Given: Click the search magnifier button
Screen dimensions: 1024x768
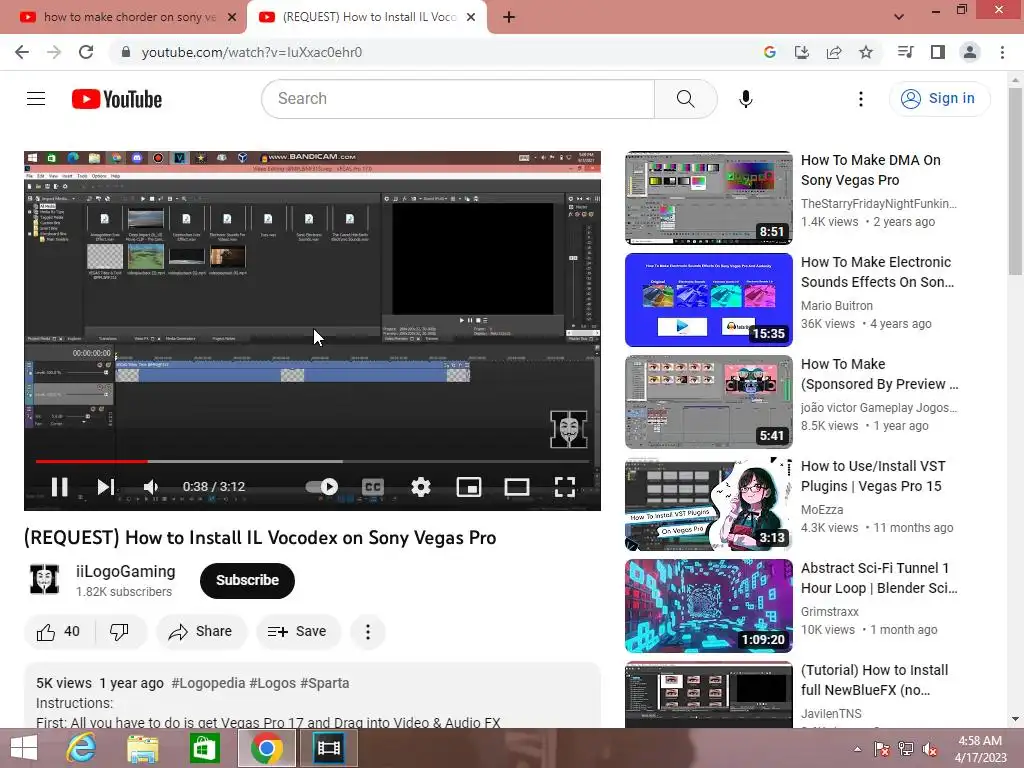Looking at the screenshot, I should (686, 99).
